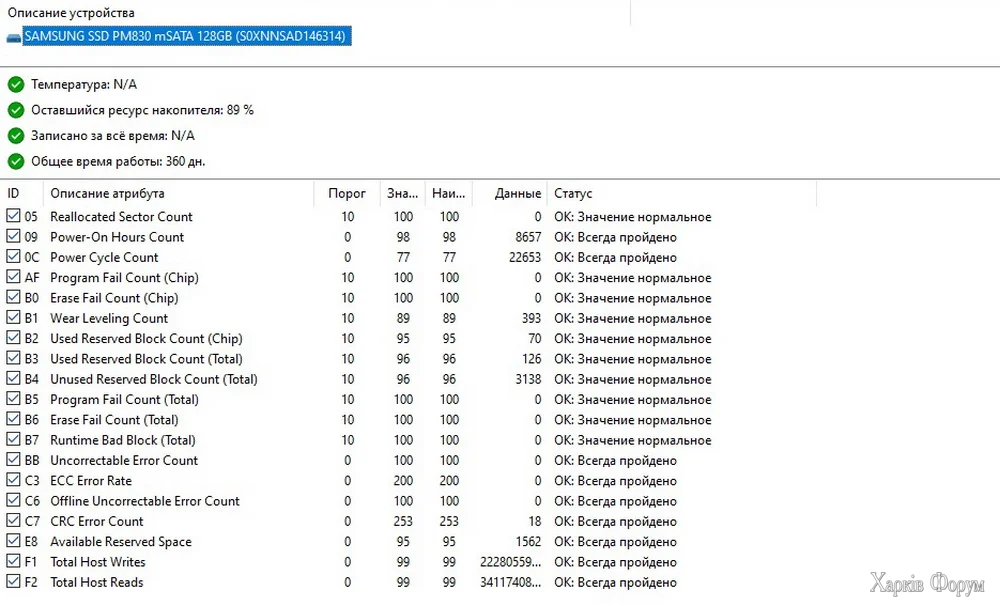Toggle the B5 Program Fail Count (Total) checkbox
The width and height of the screenshot is (1000, 606).
click(13, 399)
